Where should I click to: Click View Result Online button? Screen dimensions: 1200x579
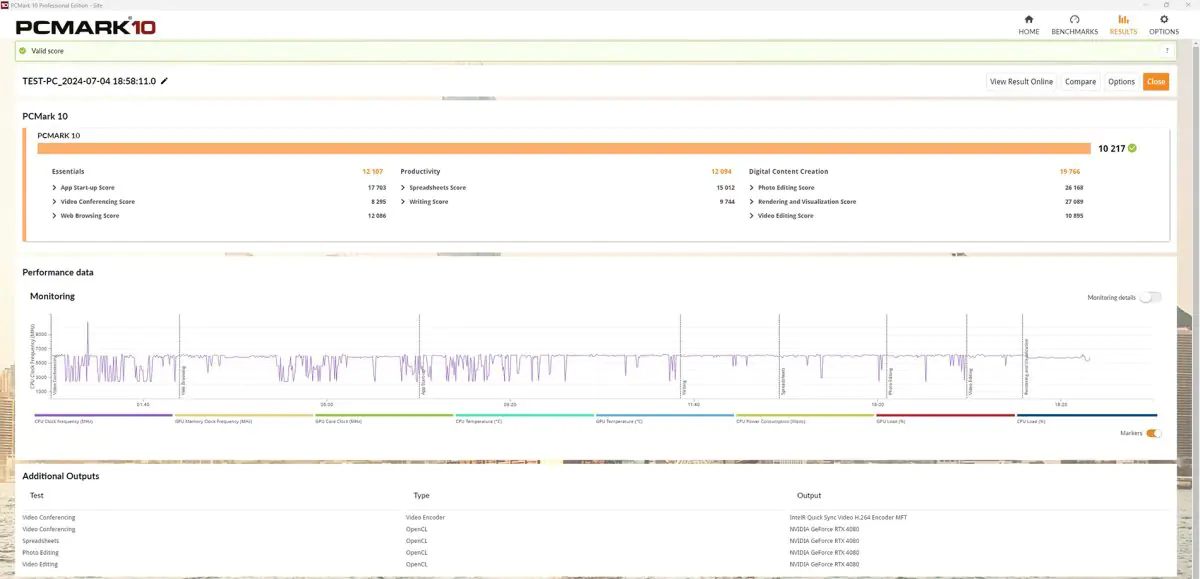1021,81
